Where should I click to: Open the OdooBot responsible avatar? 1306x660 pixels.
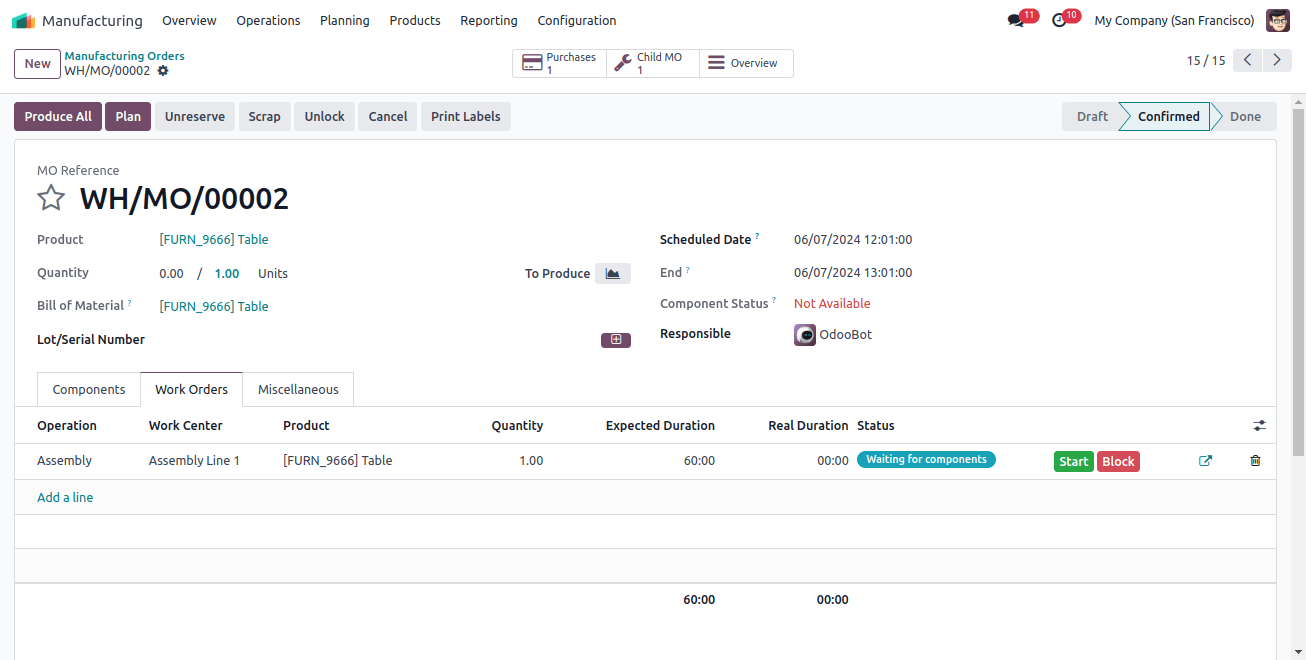point(805,335)
